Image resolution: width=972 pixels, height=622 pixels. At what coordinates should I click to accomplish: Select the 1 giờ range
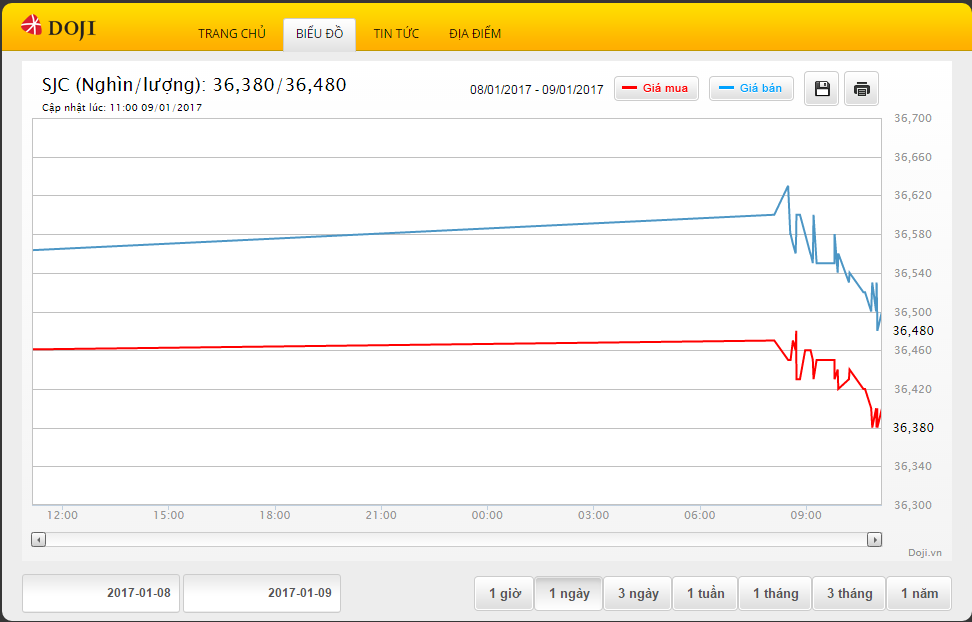(505, 593)
